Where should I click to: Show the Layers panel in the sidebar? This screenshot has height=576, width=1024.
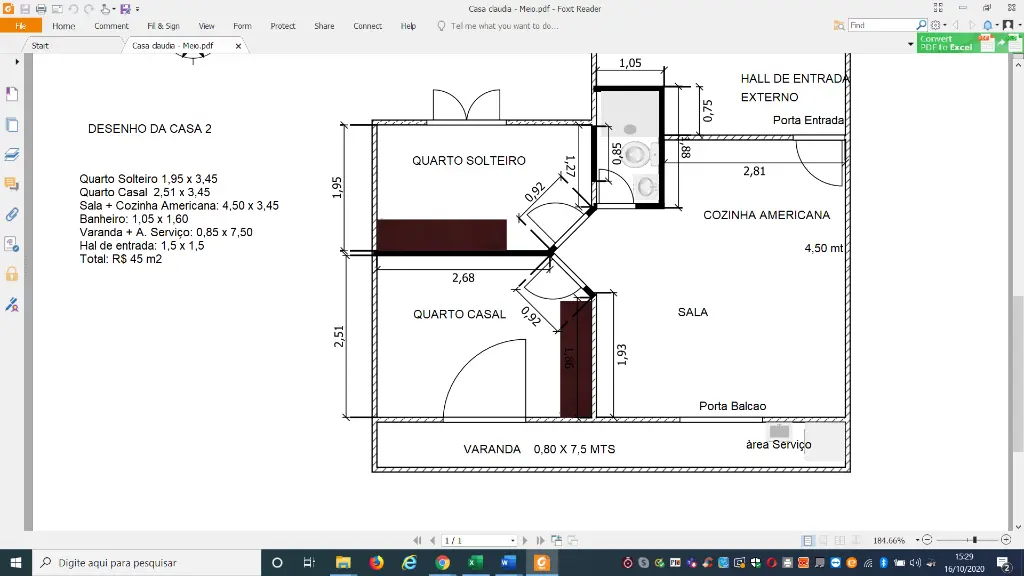[x=12, y=154]
